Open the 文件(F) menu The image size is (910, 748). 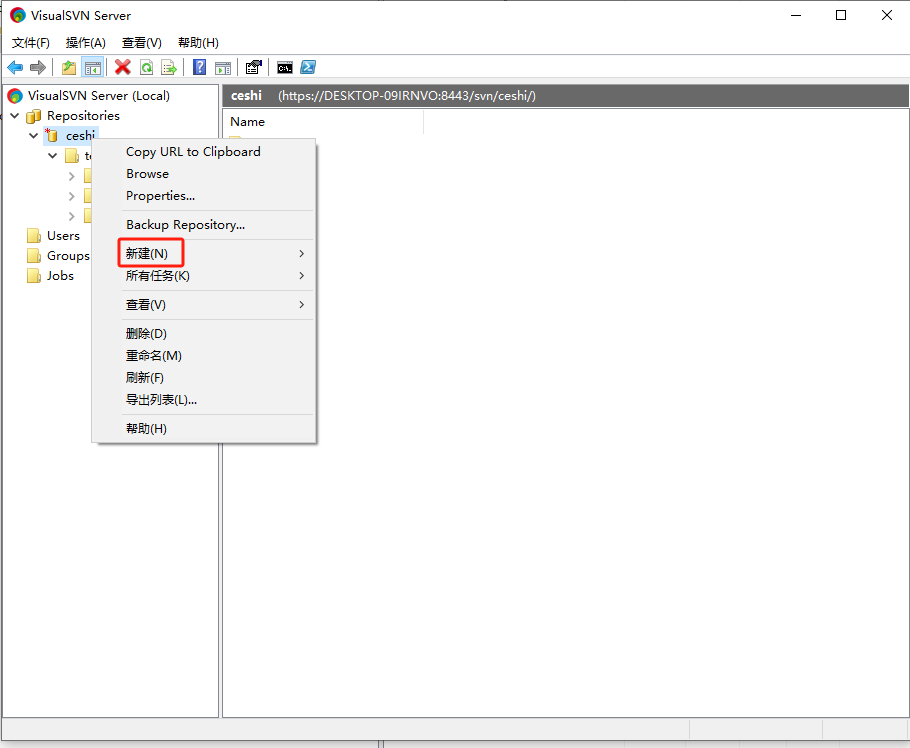click(x=31, y=42)
